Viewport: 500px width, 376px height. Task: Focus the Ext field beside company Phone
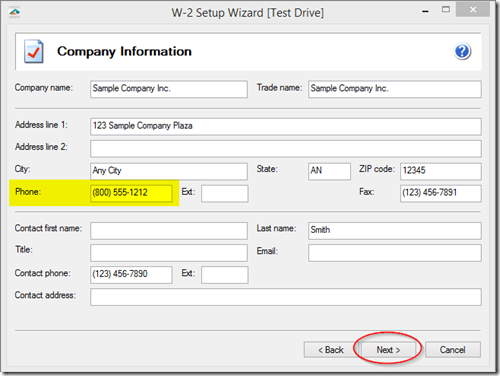(225, 193)
